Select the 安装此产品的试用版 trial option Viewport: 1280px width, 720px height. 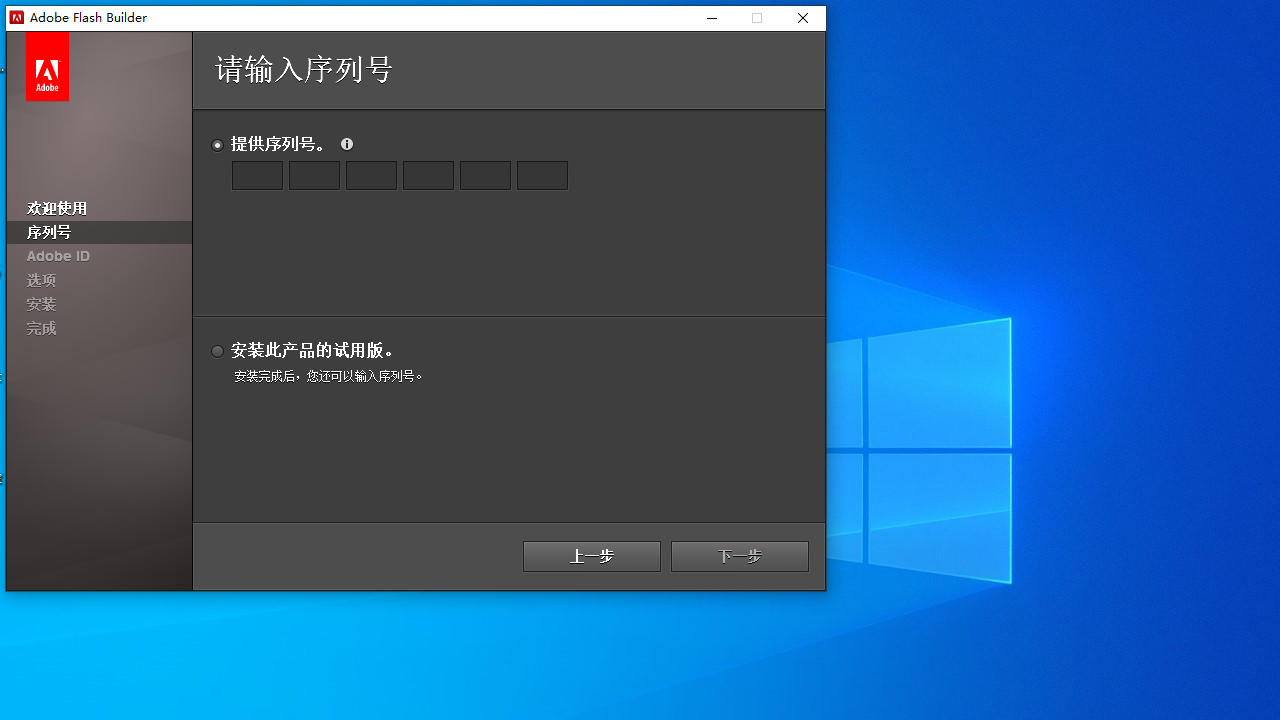click(x=217, y=351)
